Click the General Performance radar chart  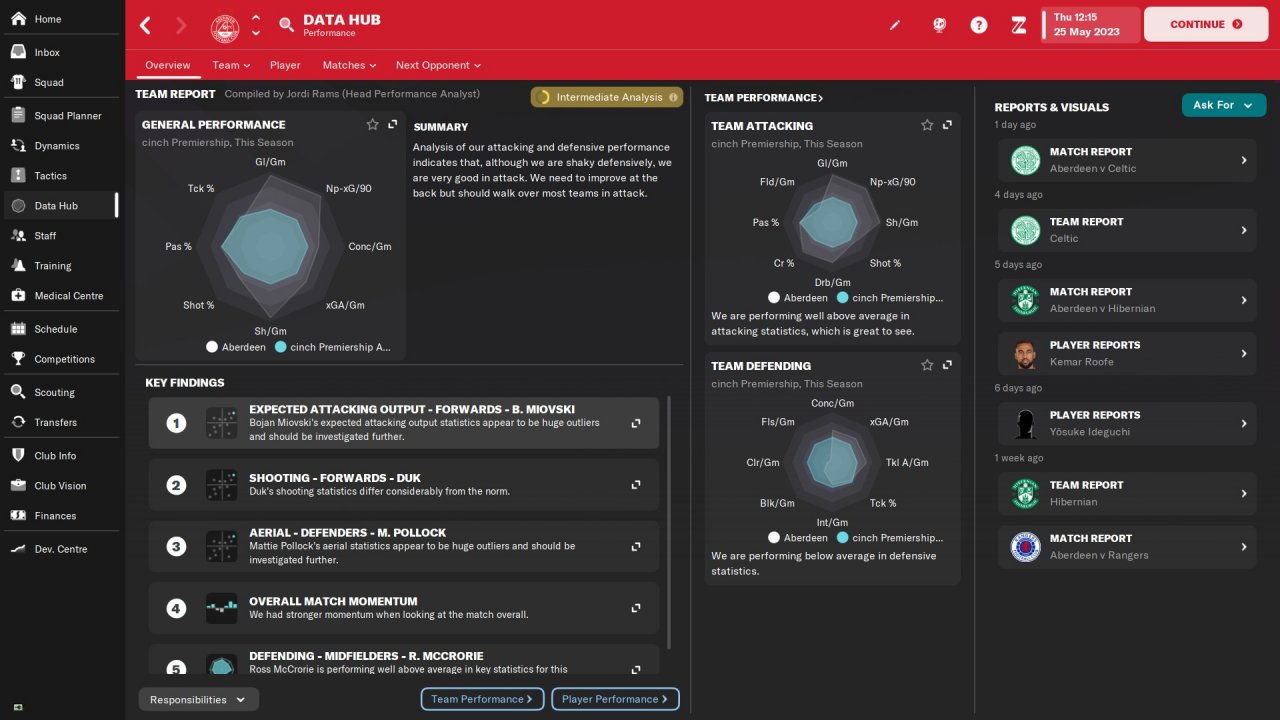pyautogui.click(x=269, y=244)
